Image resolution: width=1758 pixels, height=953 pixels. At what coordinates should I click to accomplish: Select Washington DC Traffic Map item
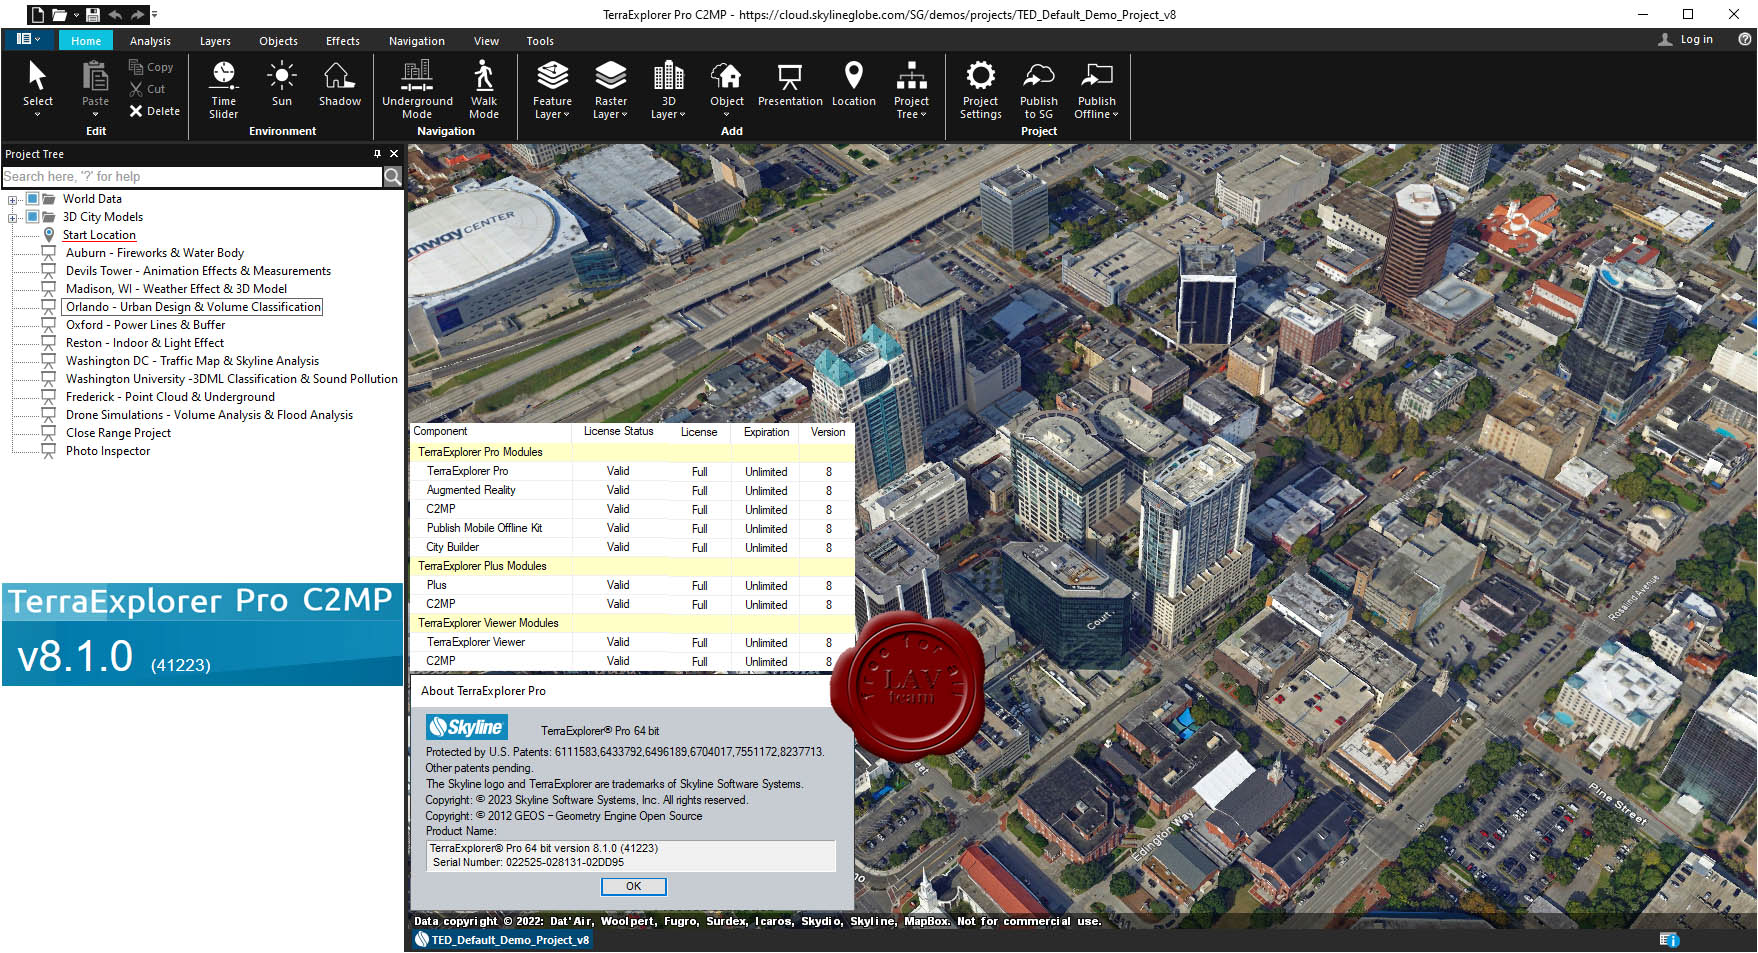192,361
